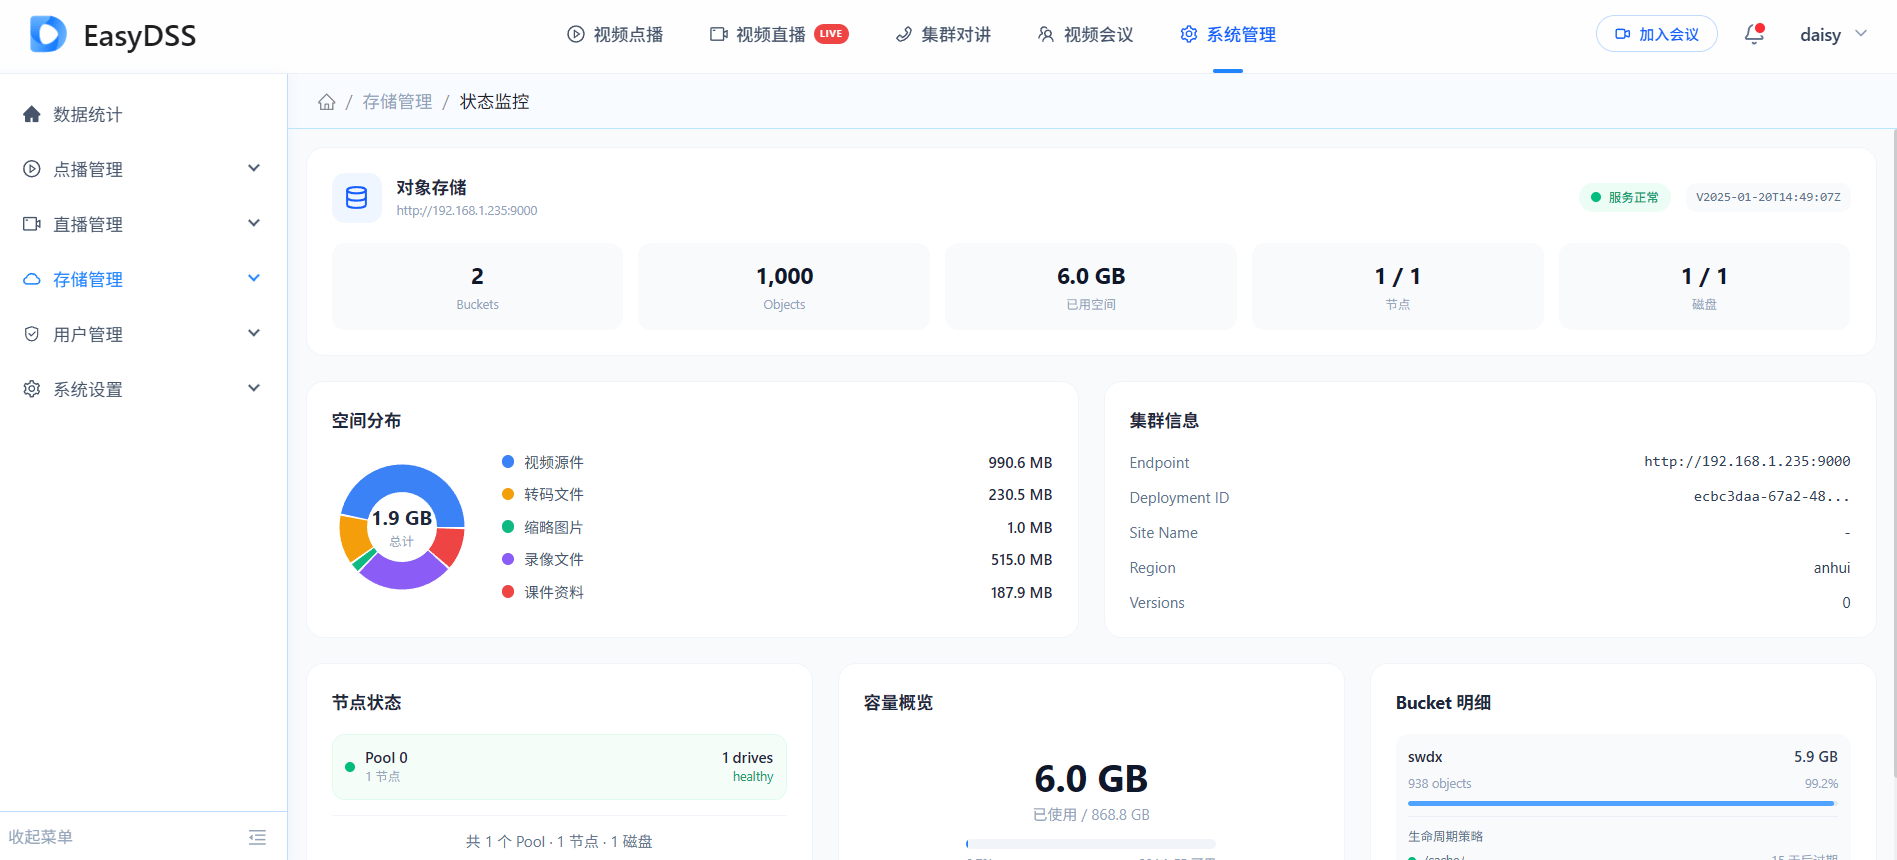Expand the 点播管理 chevron
The image size is (1897, 860).
(254, 168)
